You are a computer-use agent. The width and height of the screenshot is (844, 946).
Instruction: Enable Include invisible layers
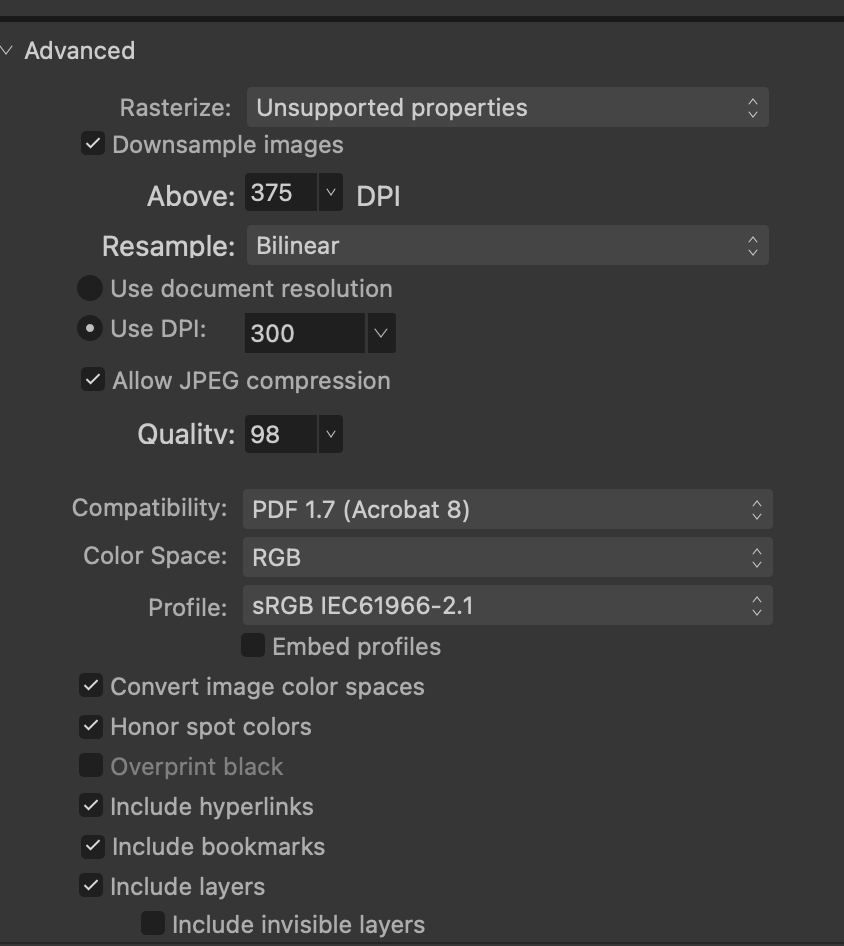point(153,923)
